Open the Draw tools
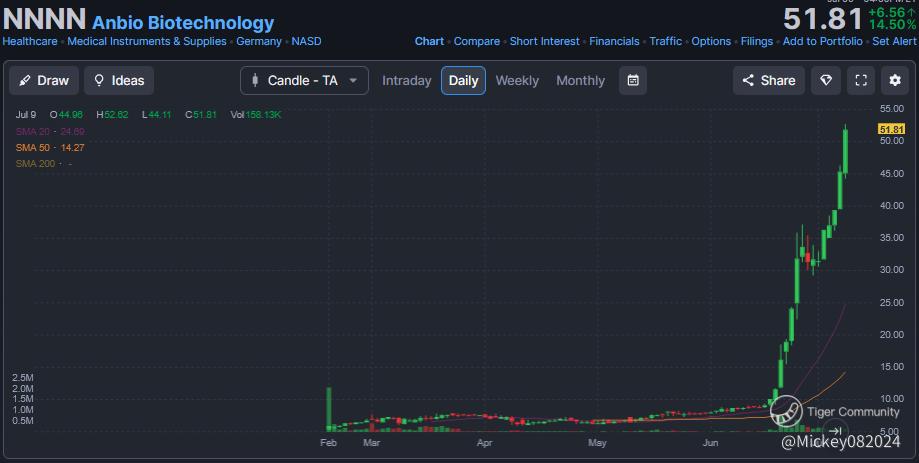The image size is (919, 463). 43,80
